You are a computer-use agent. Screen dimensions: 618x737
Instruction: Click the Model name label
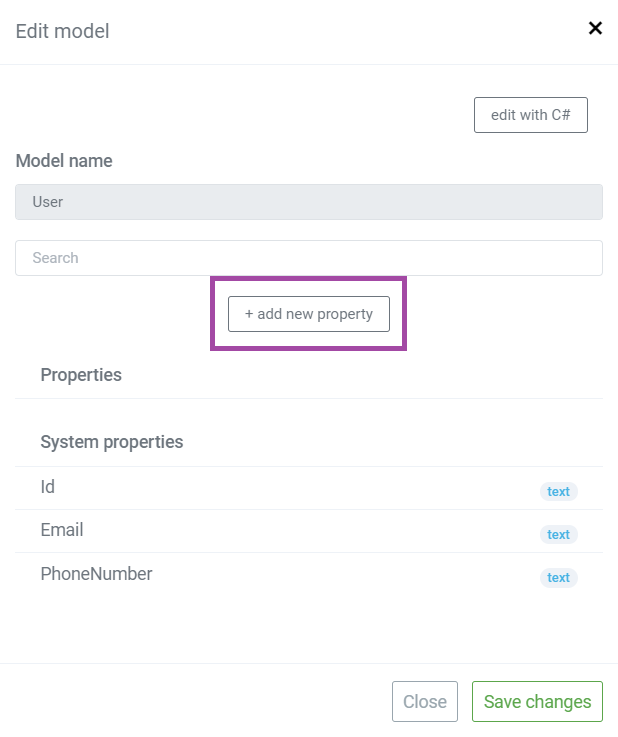[x=64, y=161]
